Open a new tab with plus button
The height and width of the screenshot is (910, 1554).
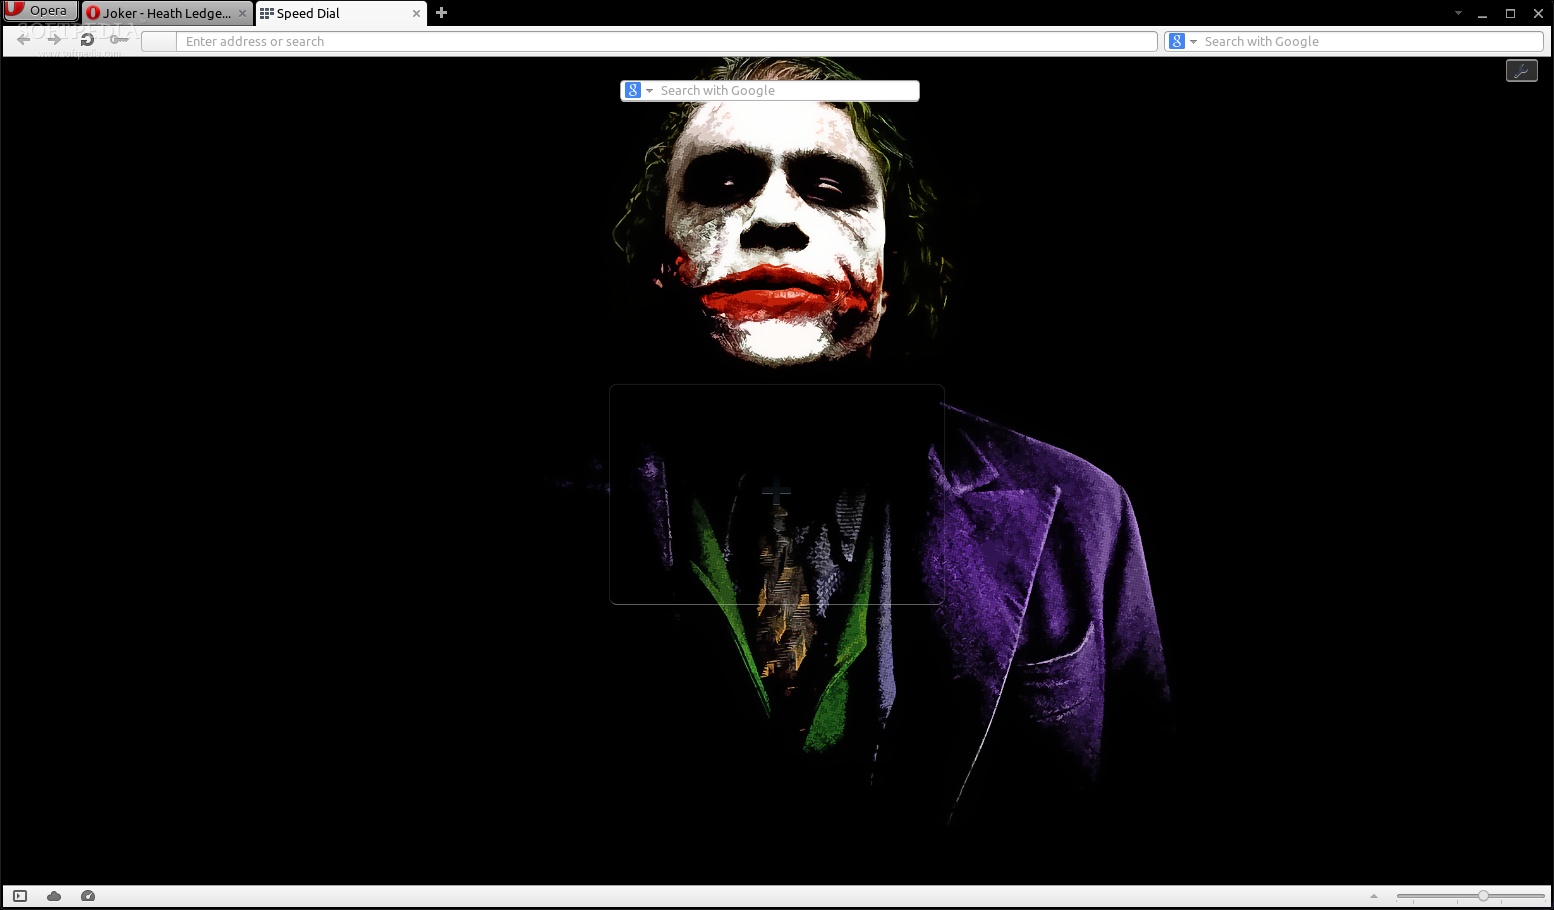[x=441, y=13]
